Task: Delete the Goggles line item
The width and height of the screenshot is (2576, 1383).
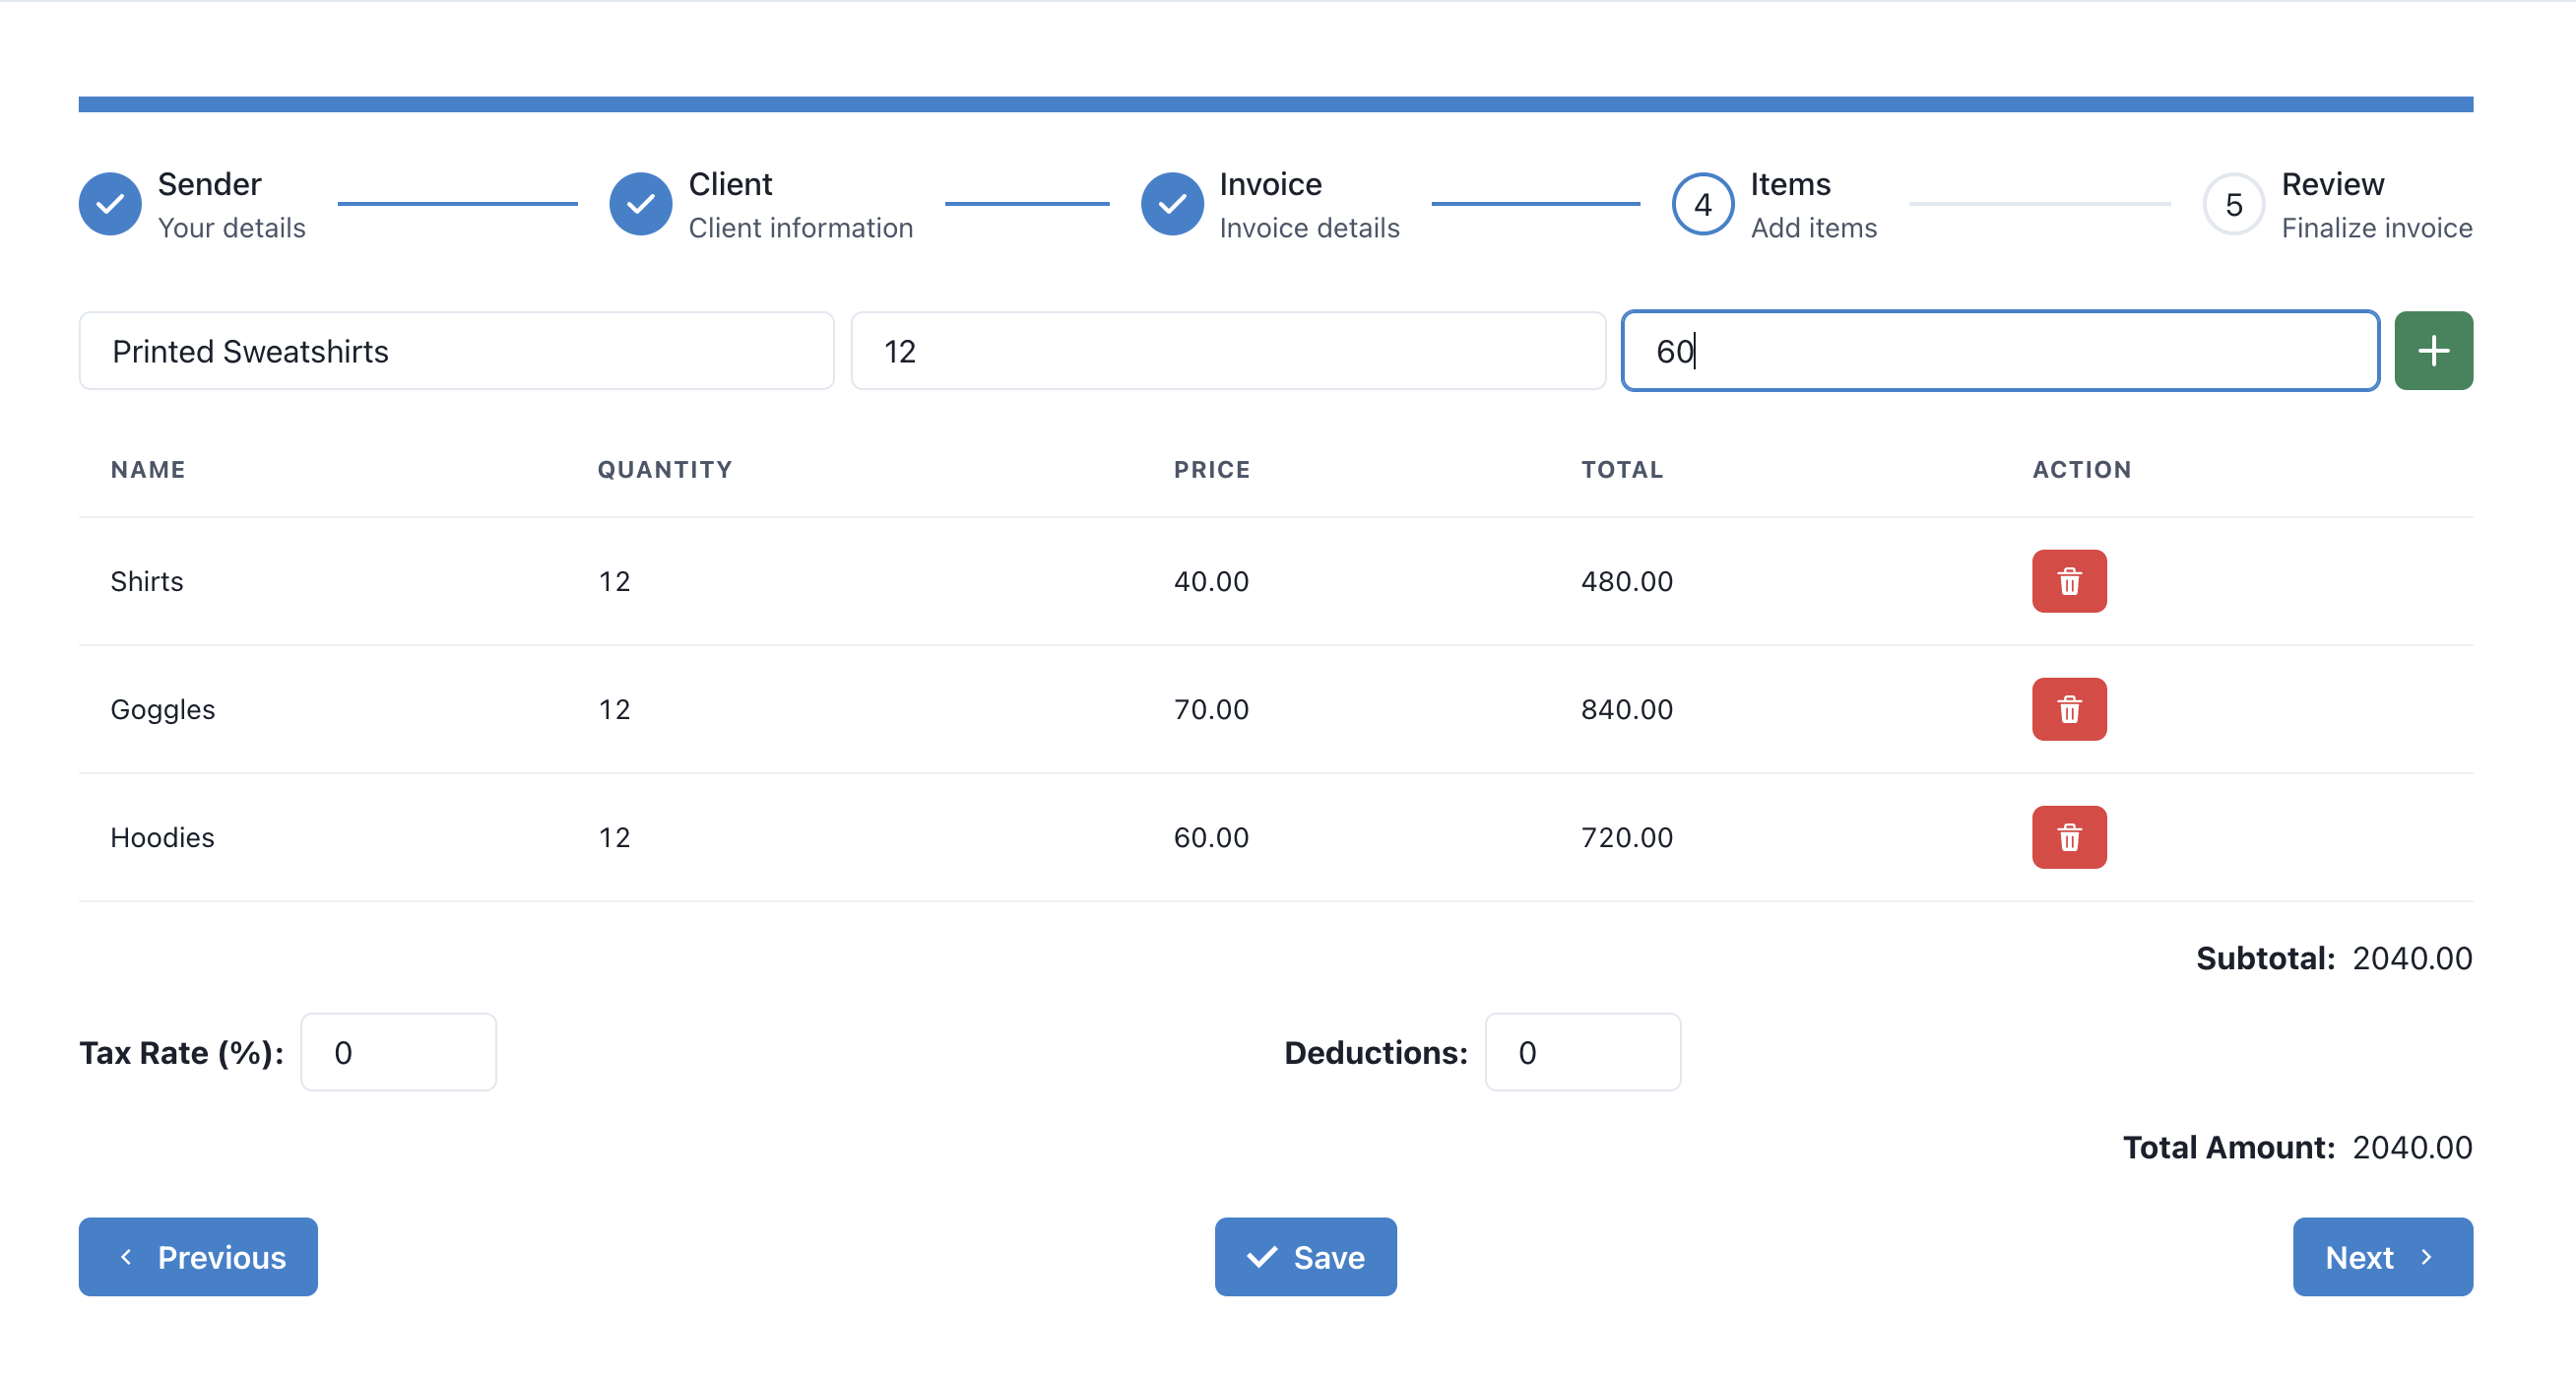Action: (2069, 709)
